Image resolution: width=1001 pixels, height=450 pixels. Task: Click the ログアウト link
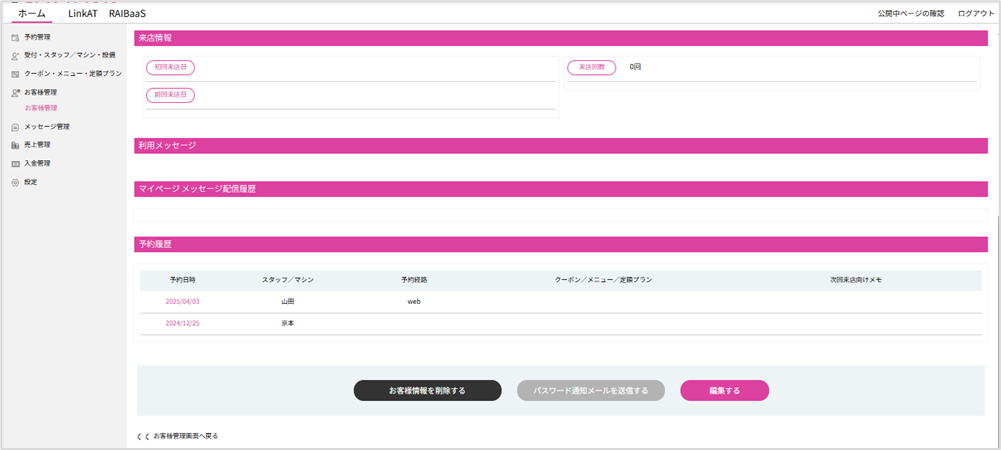[975, 14]
